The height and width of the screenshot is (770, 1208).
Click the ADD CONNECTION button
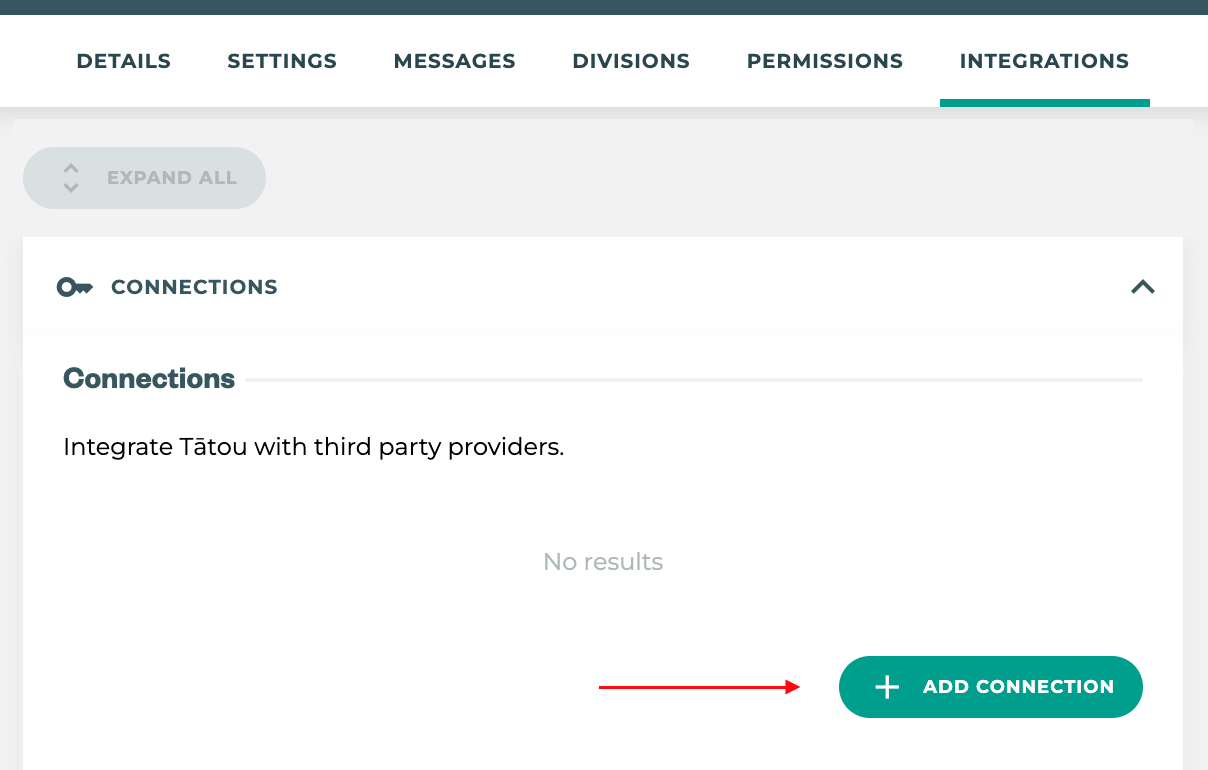(990, 687)
